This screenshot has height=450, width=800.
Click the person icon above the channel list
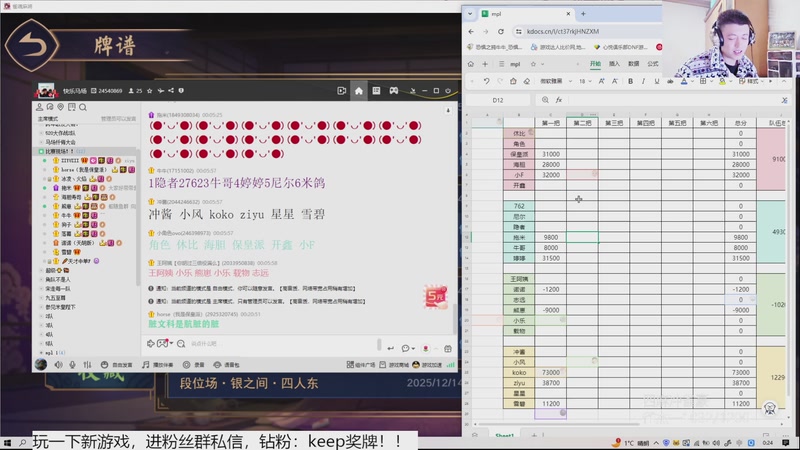tap(39, 107)
